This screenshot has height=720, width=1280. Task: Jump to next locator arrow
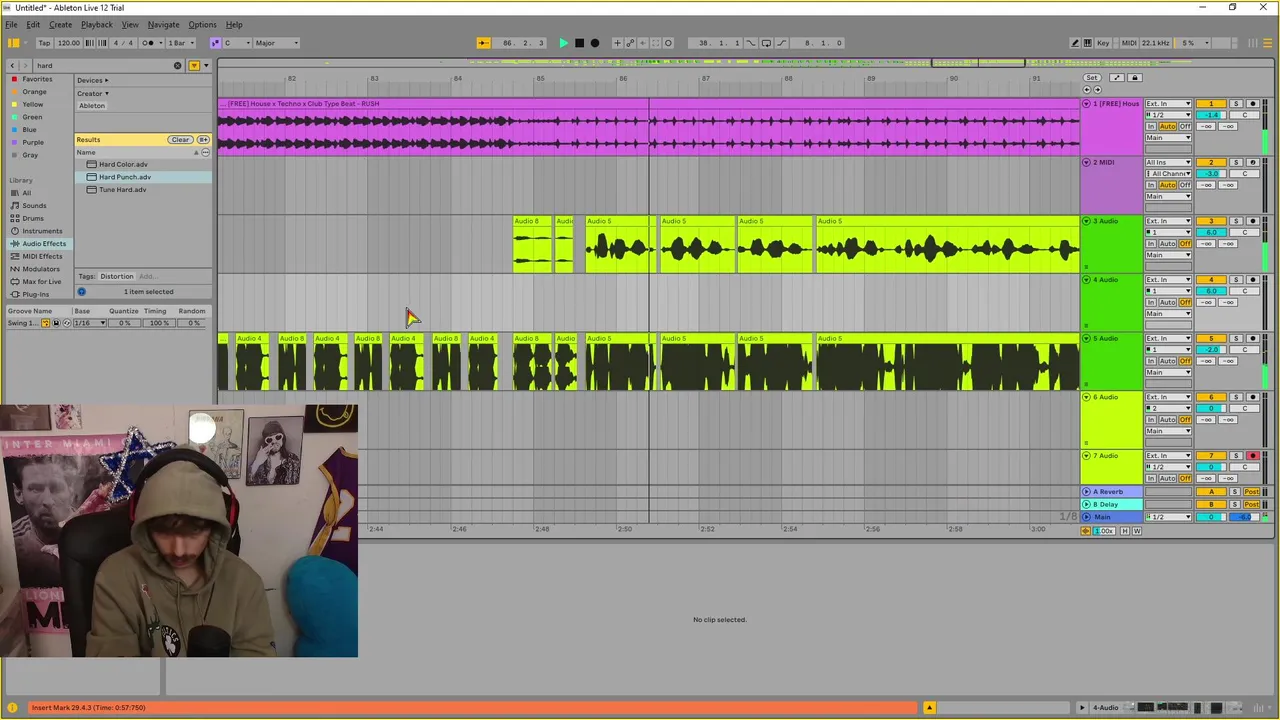[x=1097, y=89]
